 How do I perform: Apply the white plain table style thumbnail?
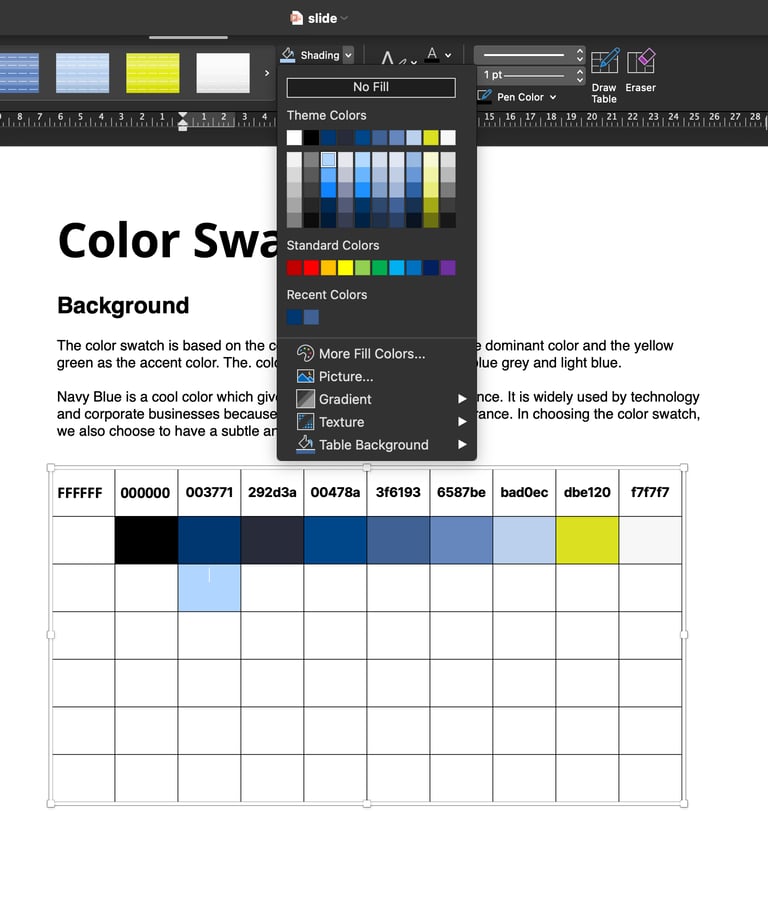pos(223,73)
